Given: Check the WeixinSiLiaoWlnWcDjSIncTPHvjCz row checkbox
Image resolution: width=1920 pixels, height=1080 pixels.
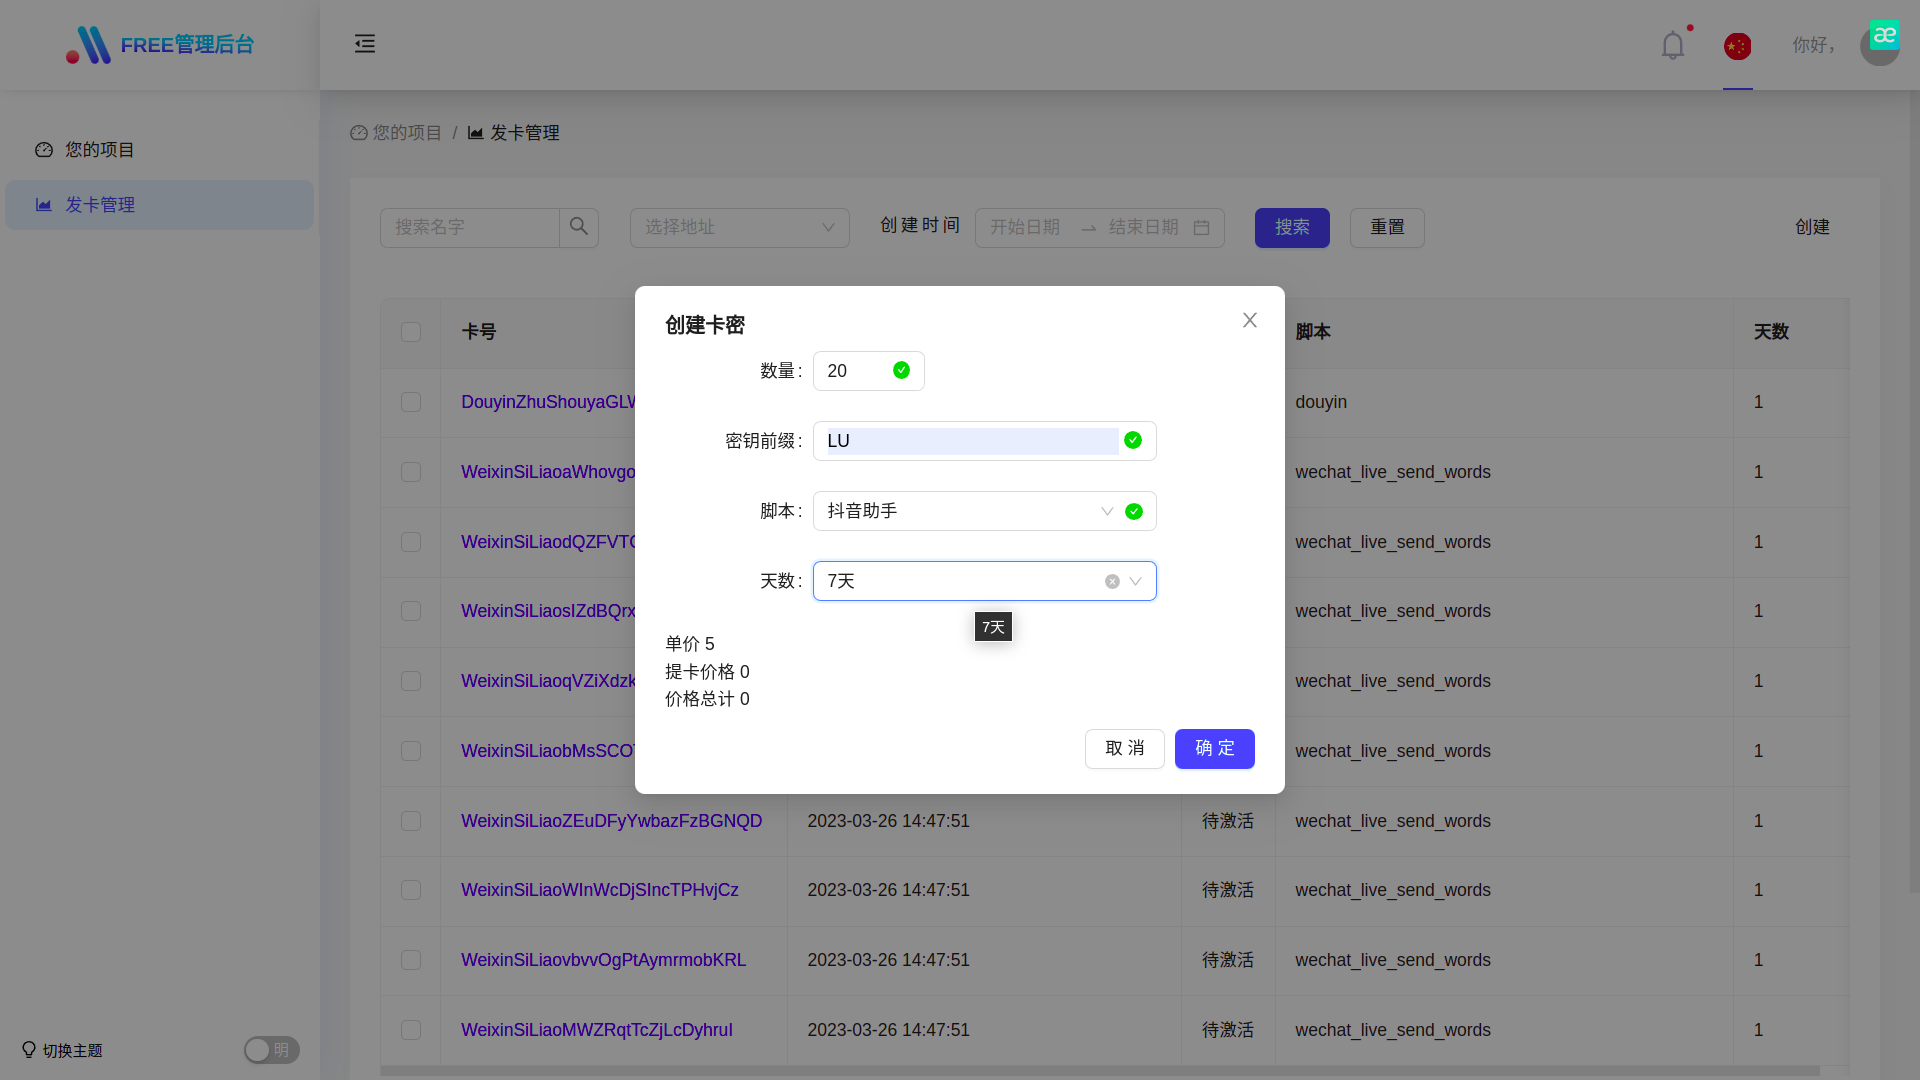Looking at the screenshot, I should pos(411,890).
